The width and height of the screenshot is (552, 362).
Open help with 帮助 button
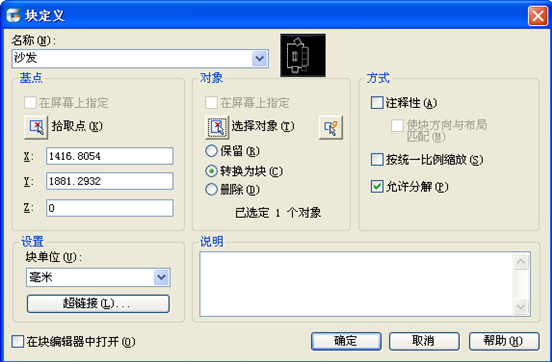pyautogui.click(x=504, y=341)
